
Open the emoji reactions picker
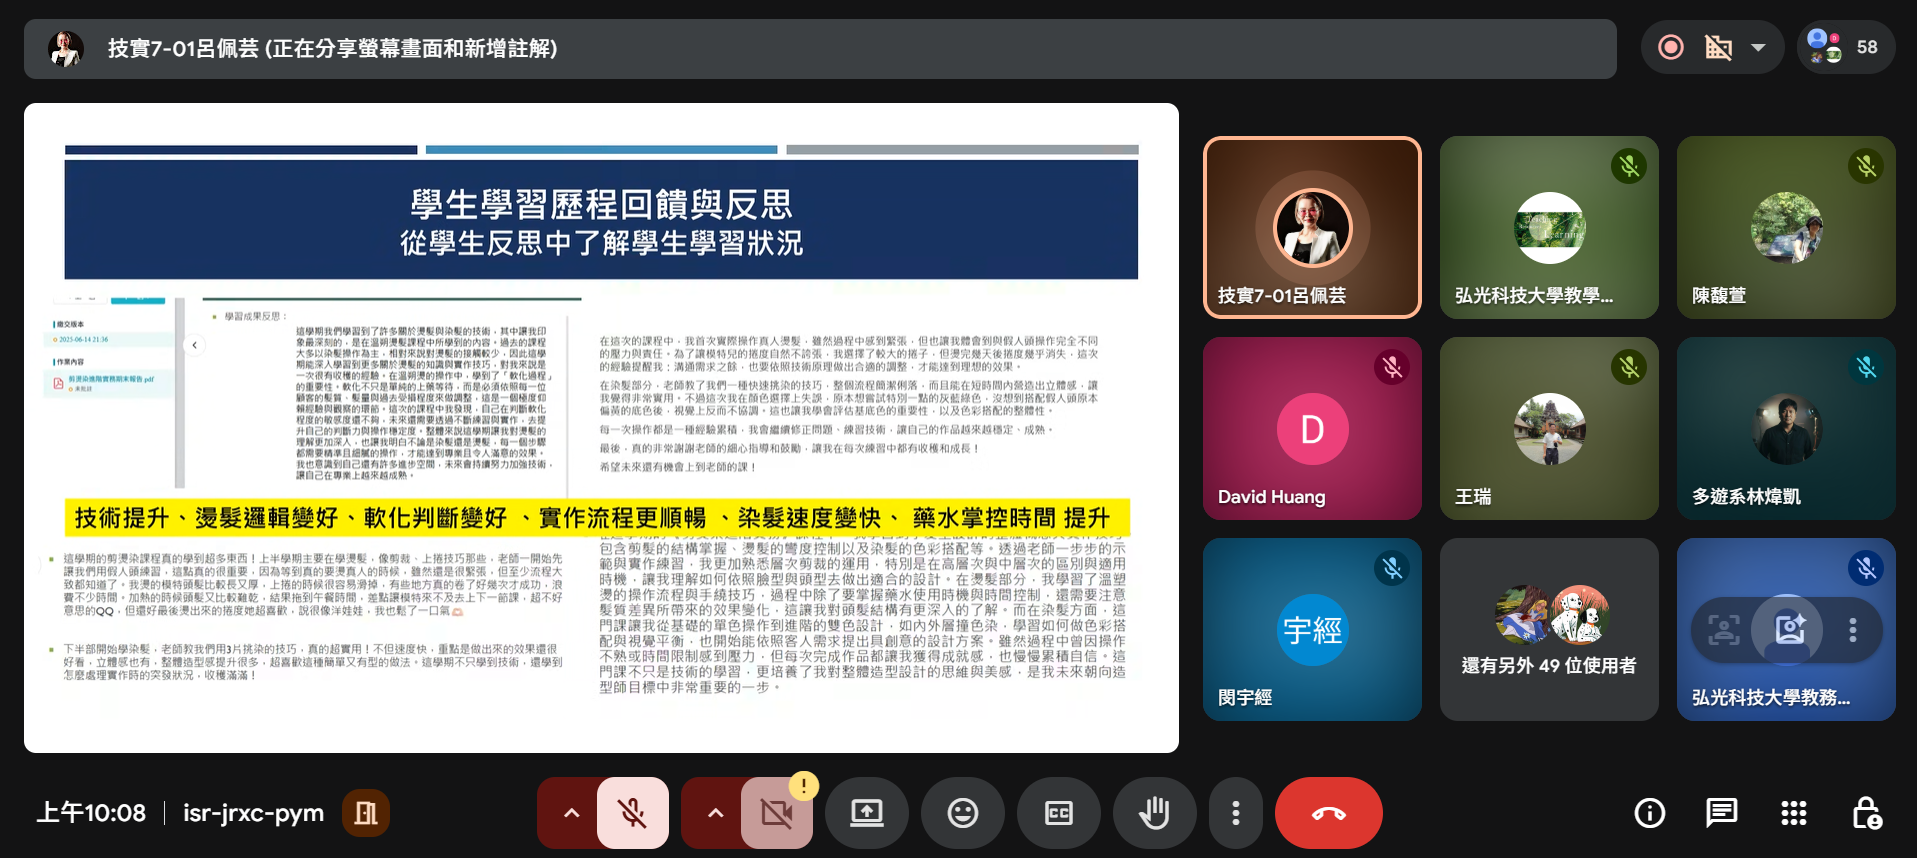[x=962, y=813]
